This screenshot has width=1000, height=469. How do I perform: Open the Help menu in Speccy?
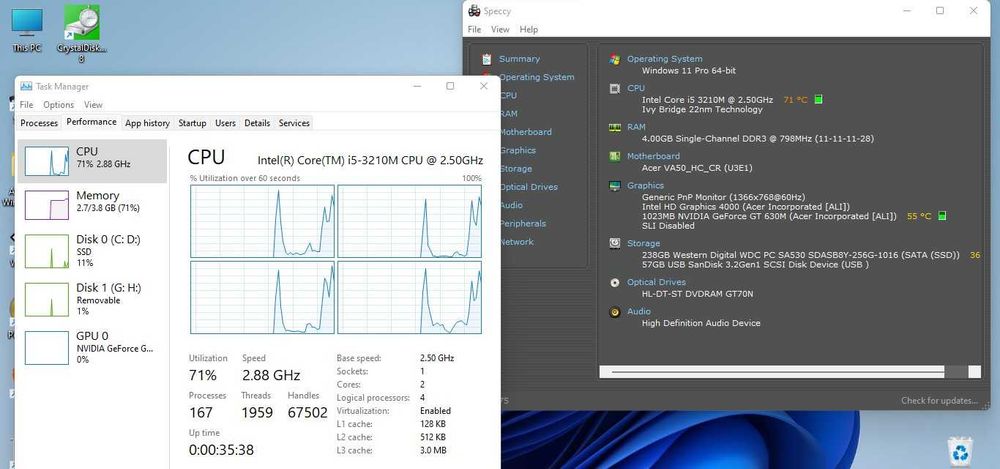[529, 29]
